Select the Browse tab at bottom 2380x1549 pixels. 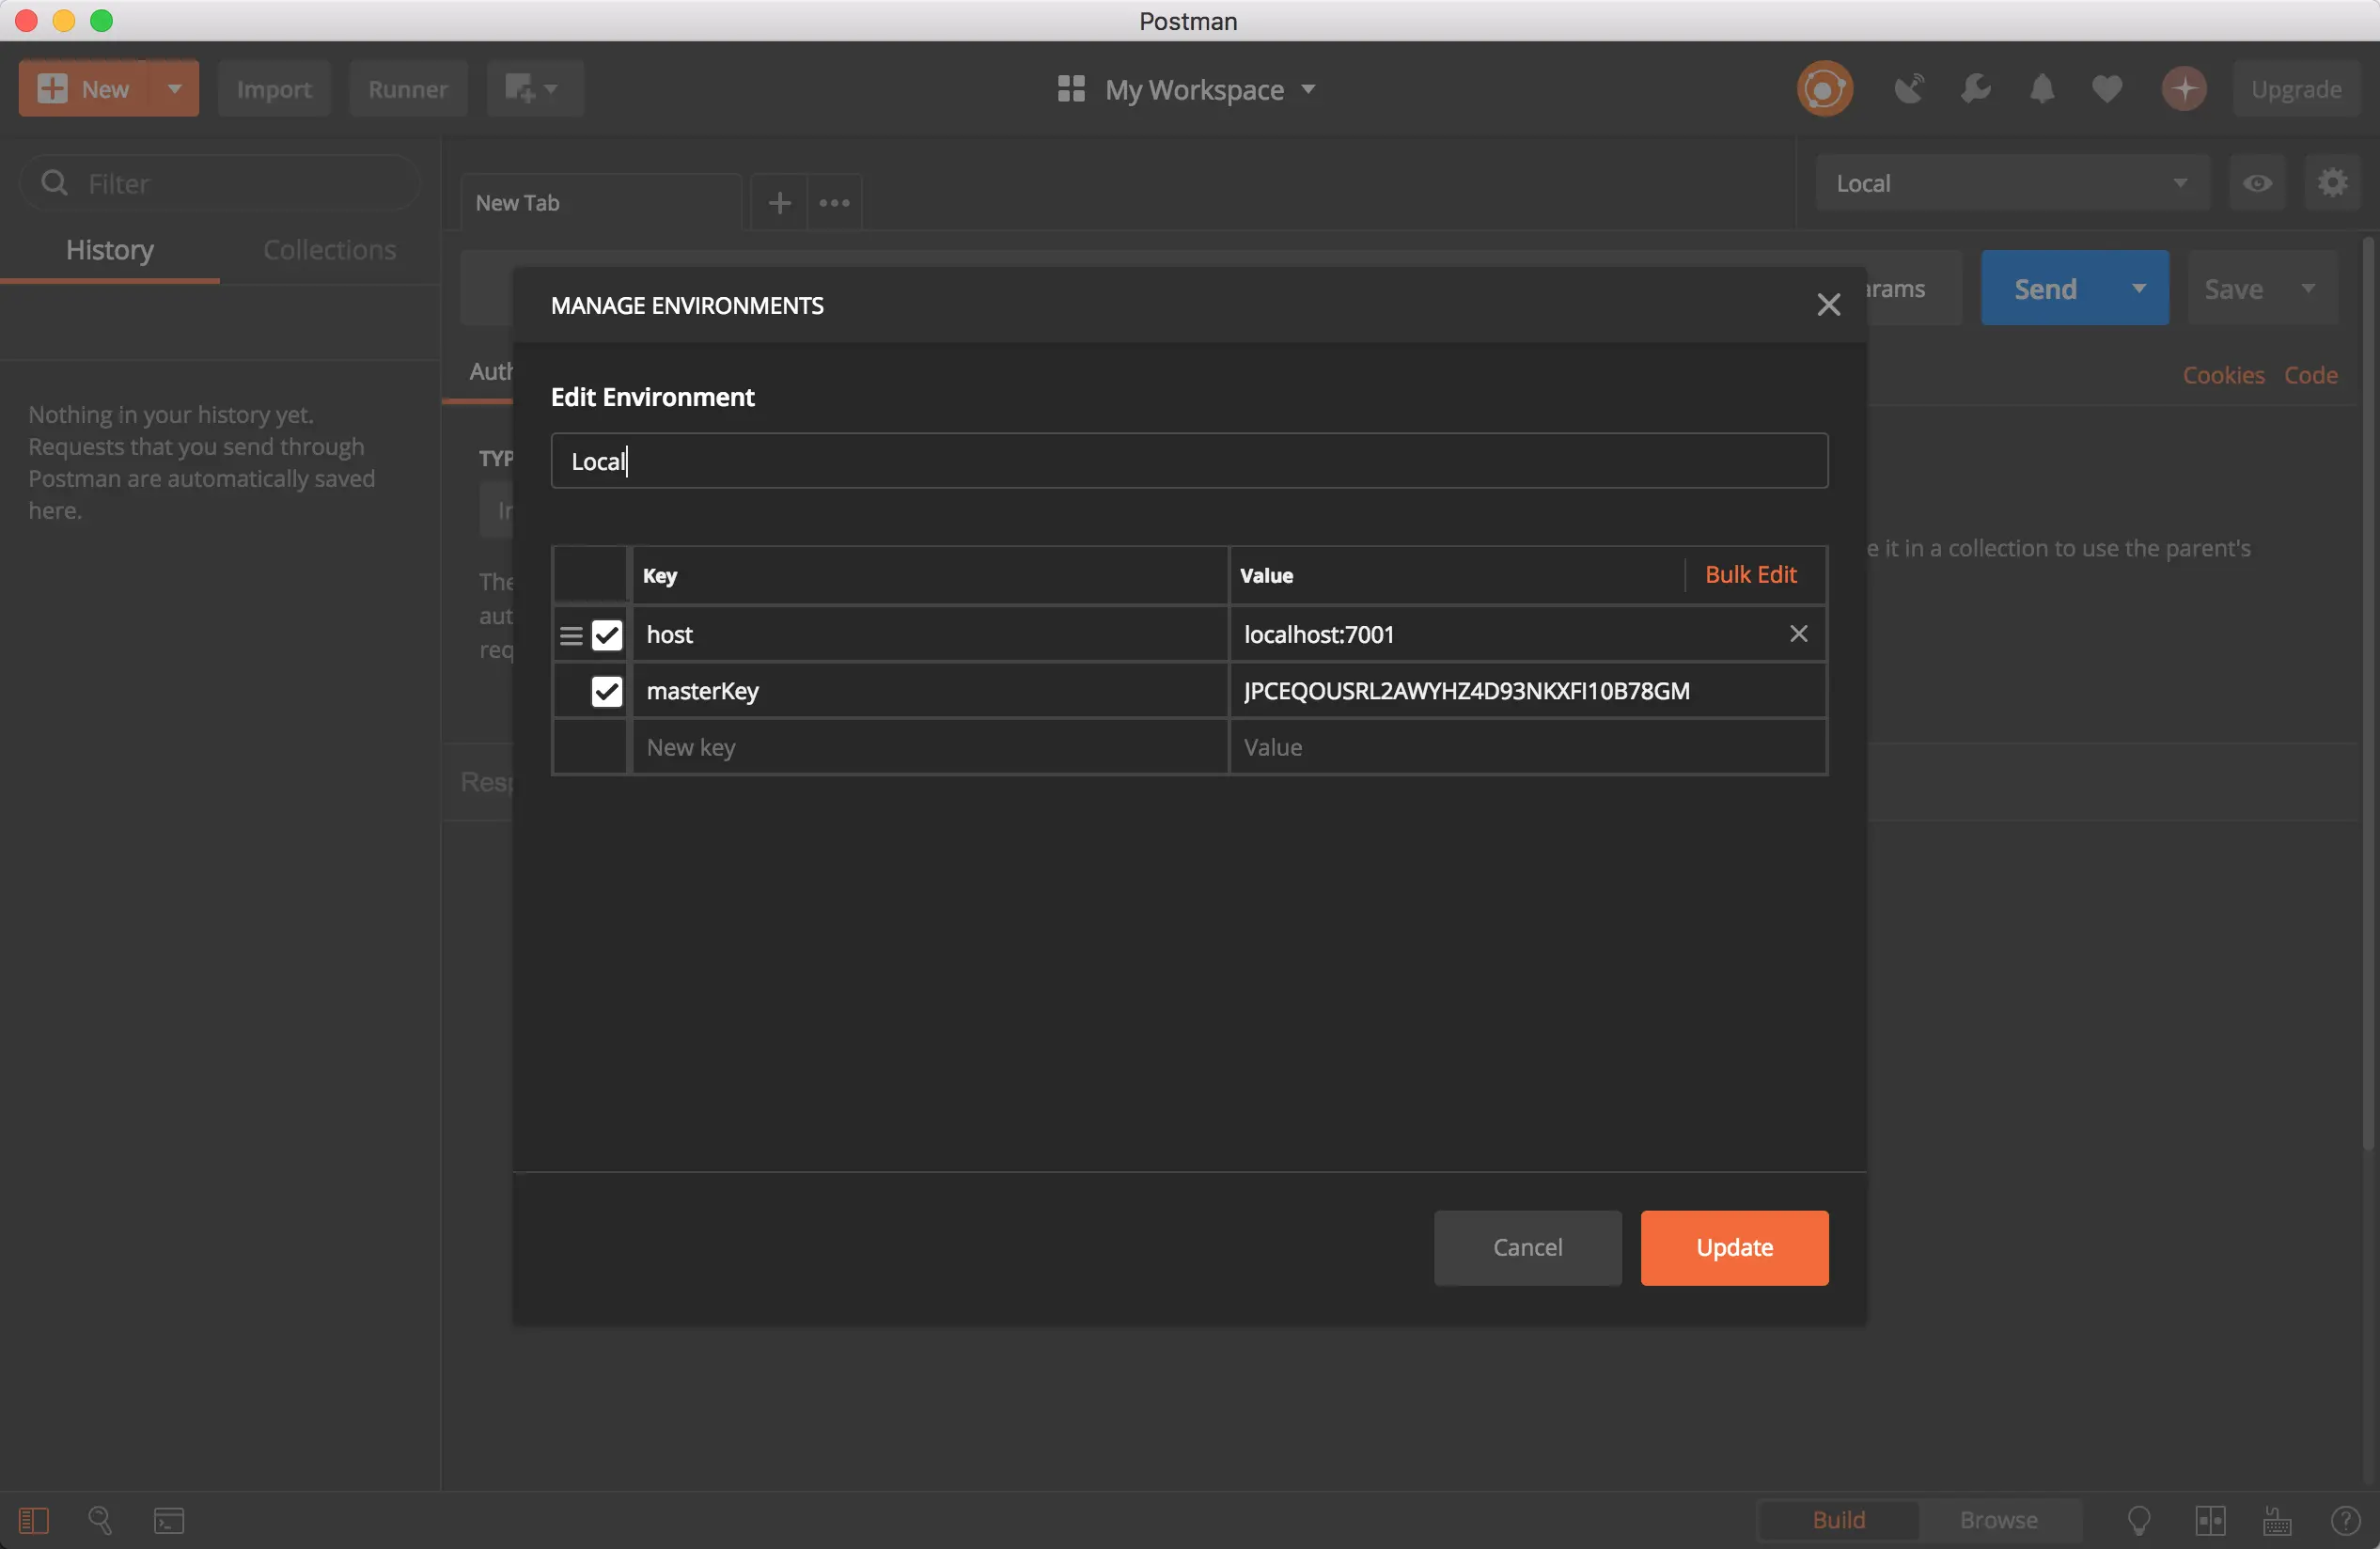point(1998,1520)
